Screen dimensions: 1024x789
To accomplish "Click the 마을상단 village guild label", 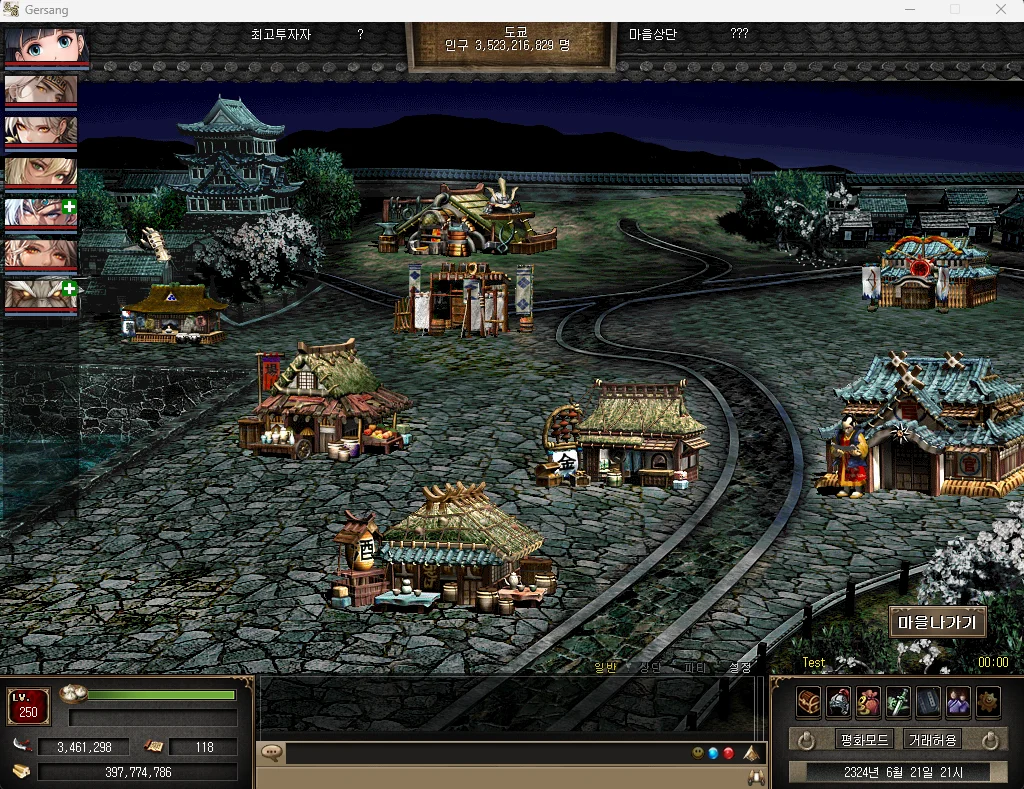I will [x=652, y=34].
